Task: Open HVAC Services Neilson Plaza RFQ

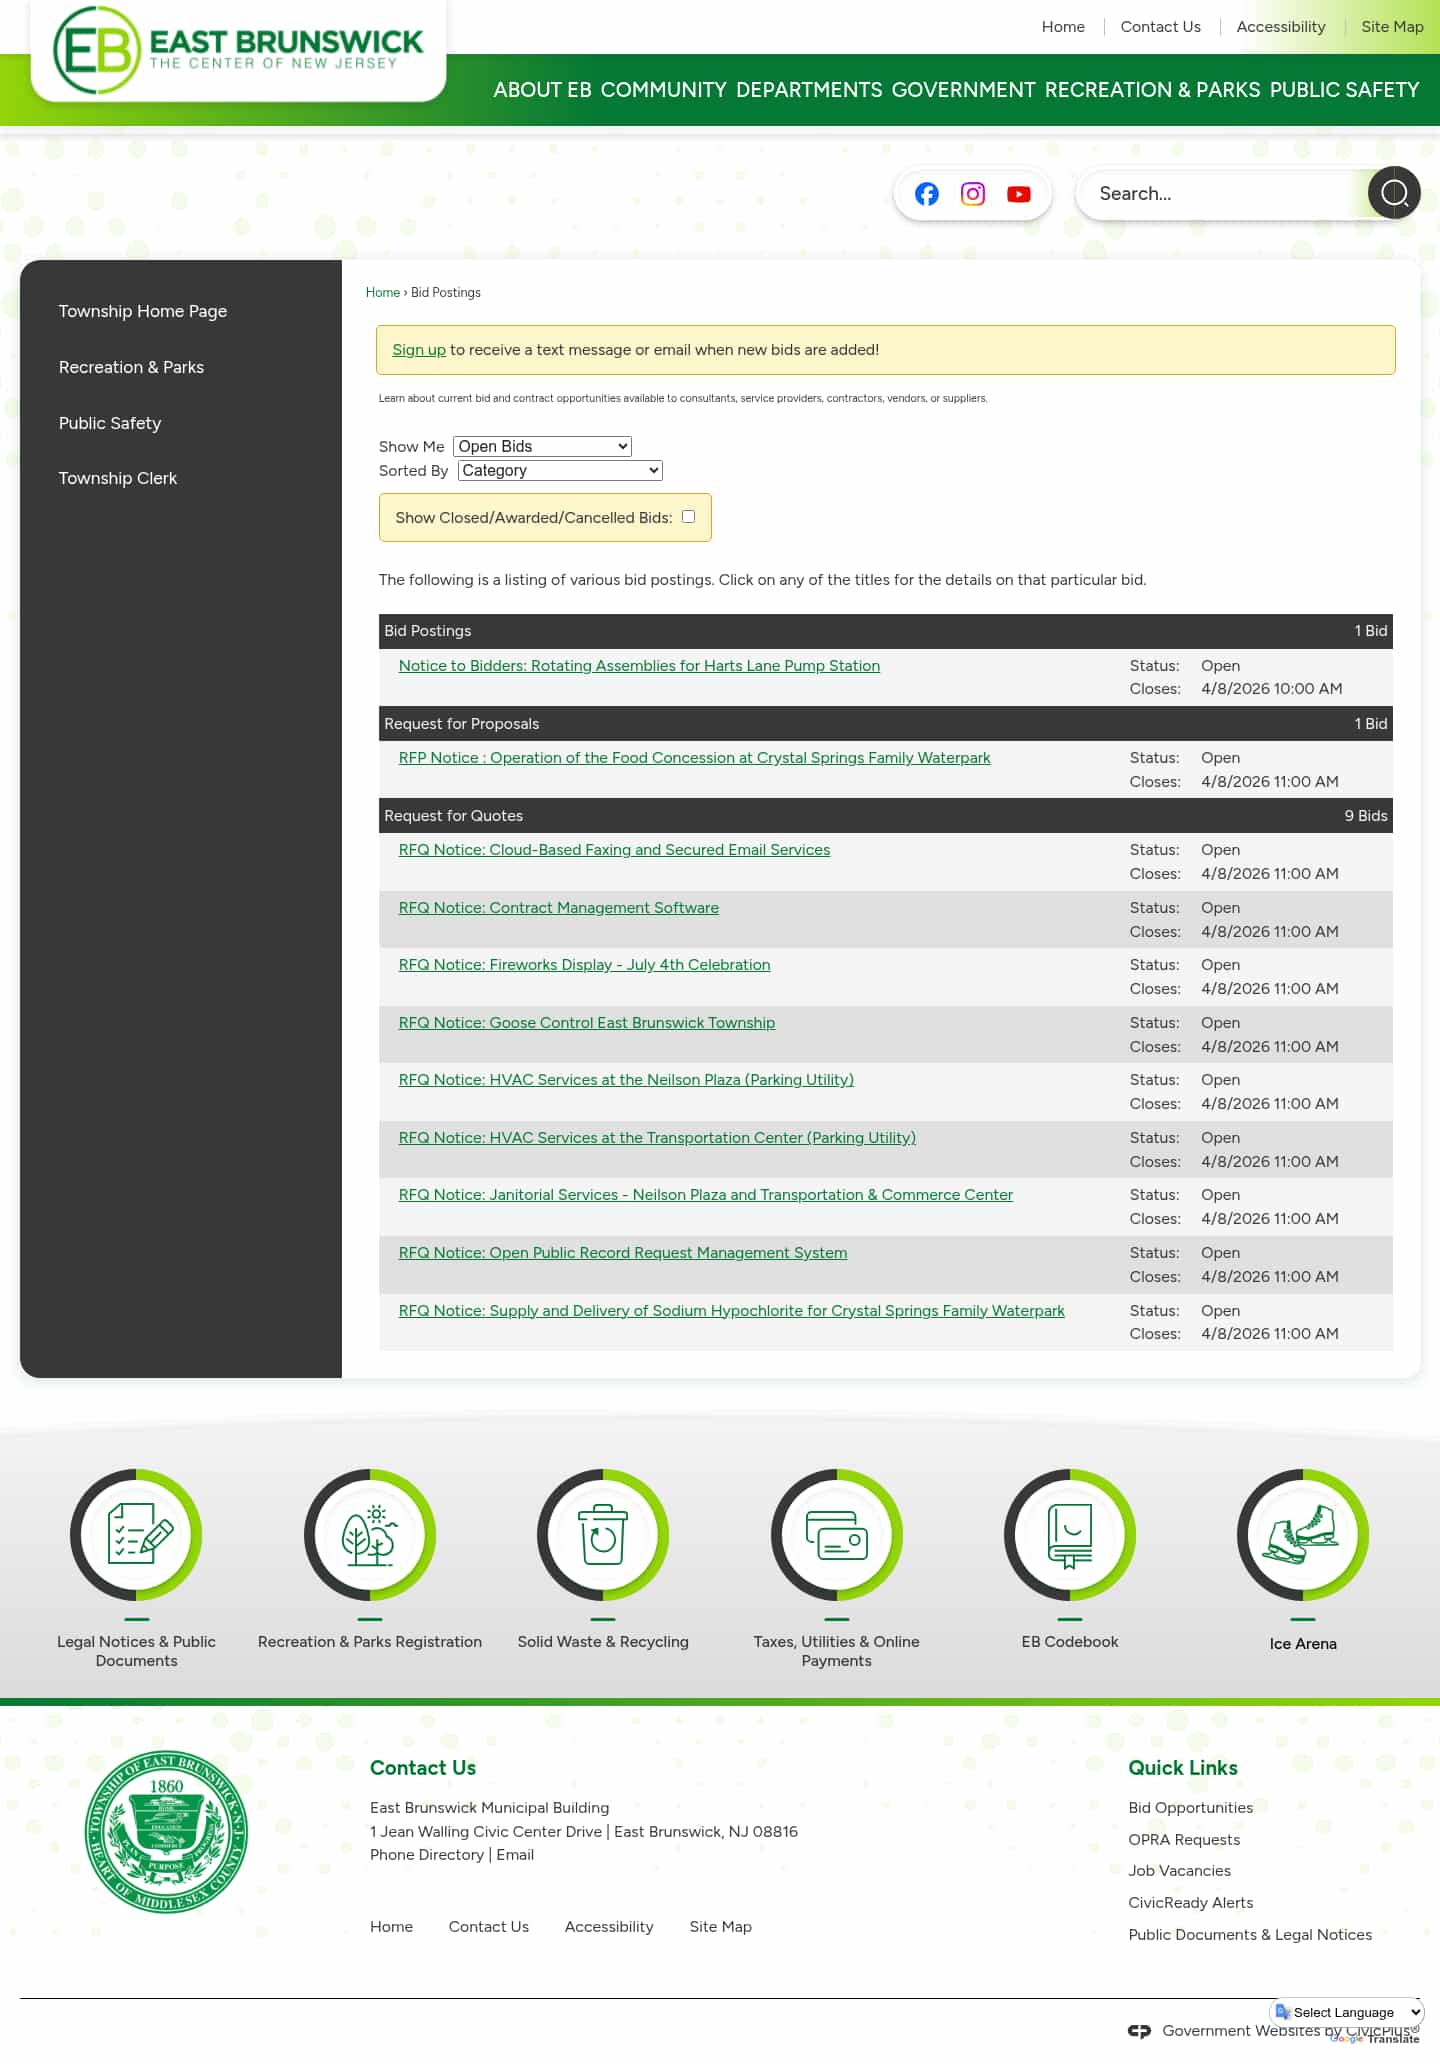Action: [626, 1080]
